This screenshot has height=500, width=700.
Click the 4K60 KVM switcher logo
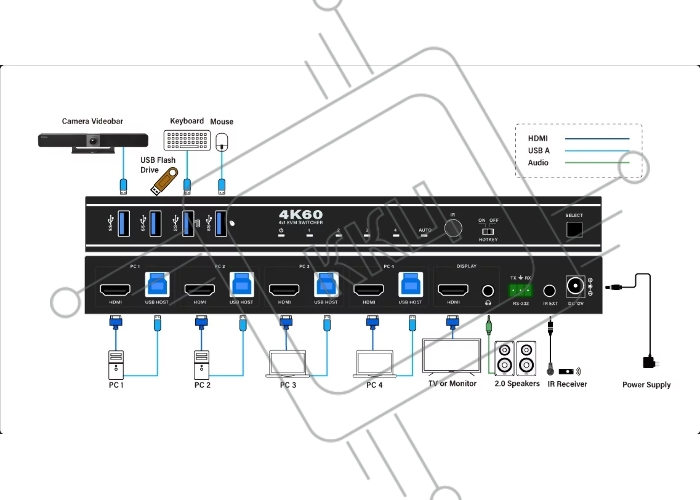coord(301,217)
